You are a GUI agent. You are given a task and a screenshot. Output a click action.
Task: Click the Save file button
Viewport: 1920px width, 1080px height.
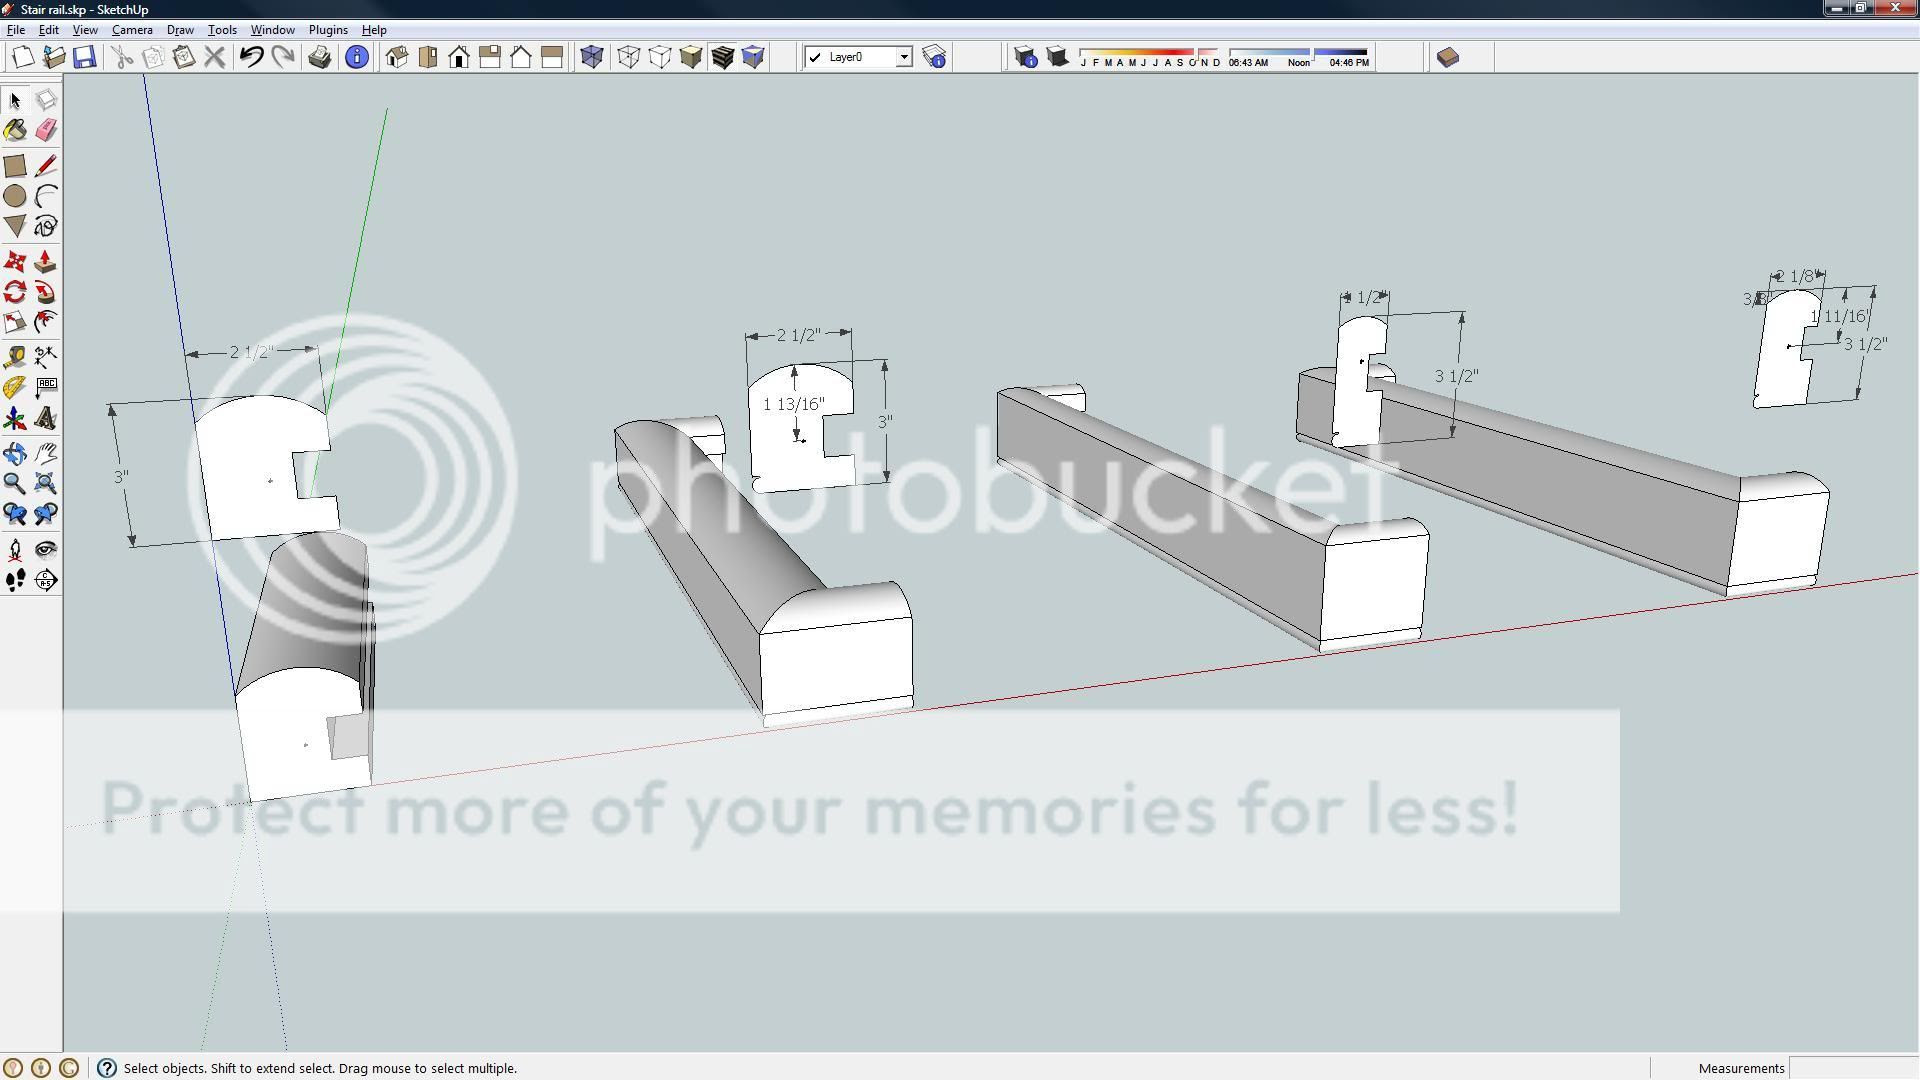tap(85, 57)
